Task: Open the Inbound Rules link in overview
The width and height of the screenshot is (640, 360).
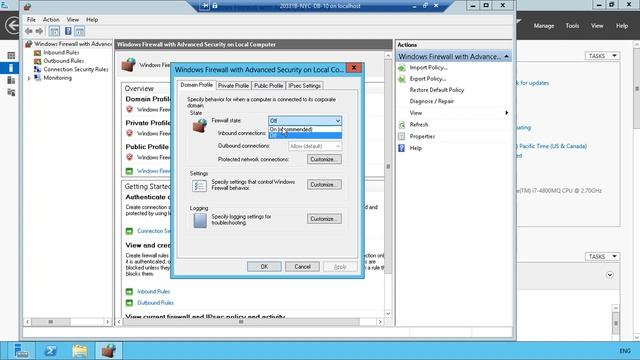Action: tap(153, 291)
